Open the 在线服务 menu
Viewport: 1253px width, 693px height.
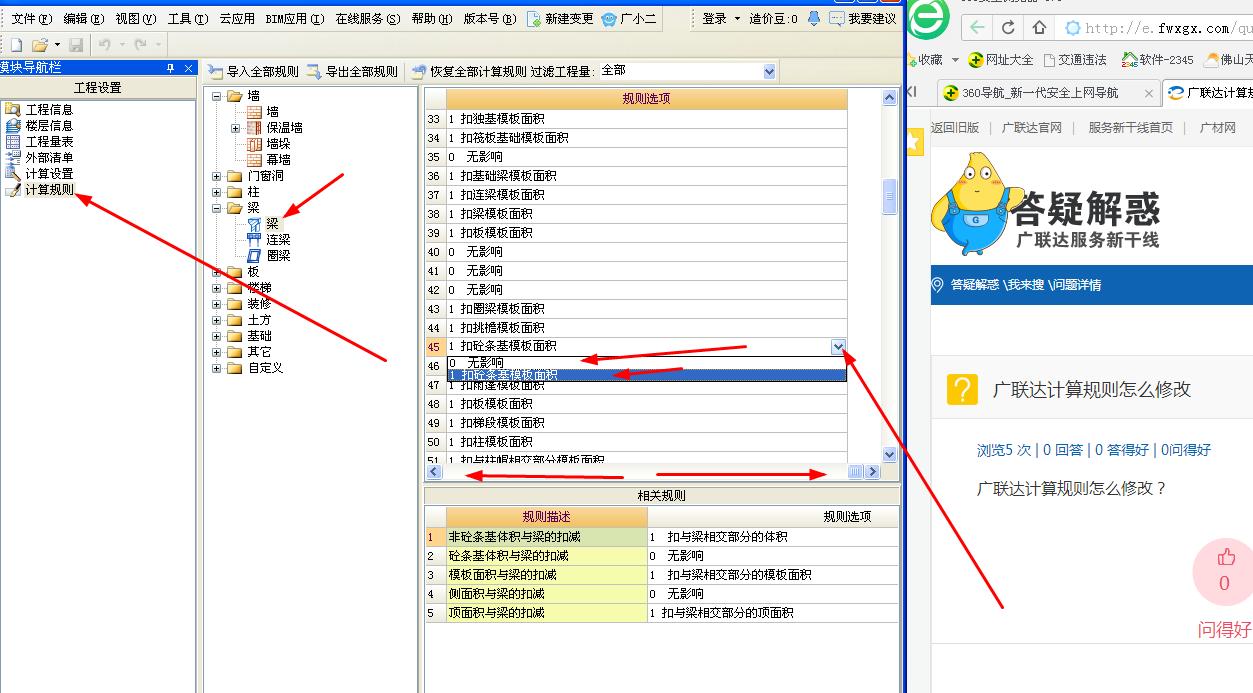(x=367, y=19)
